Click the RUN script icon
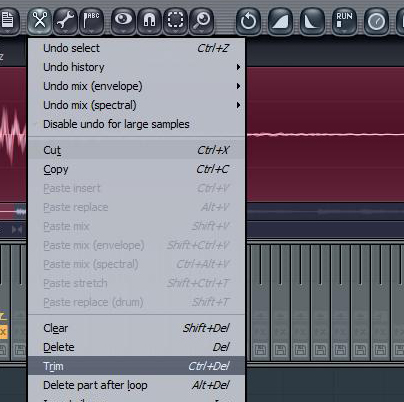This screenshot has height=402, width=404. coord(344,21)
